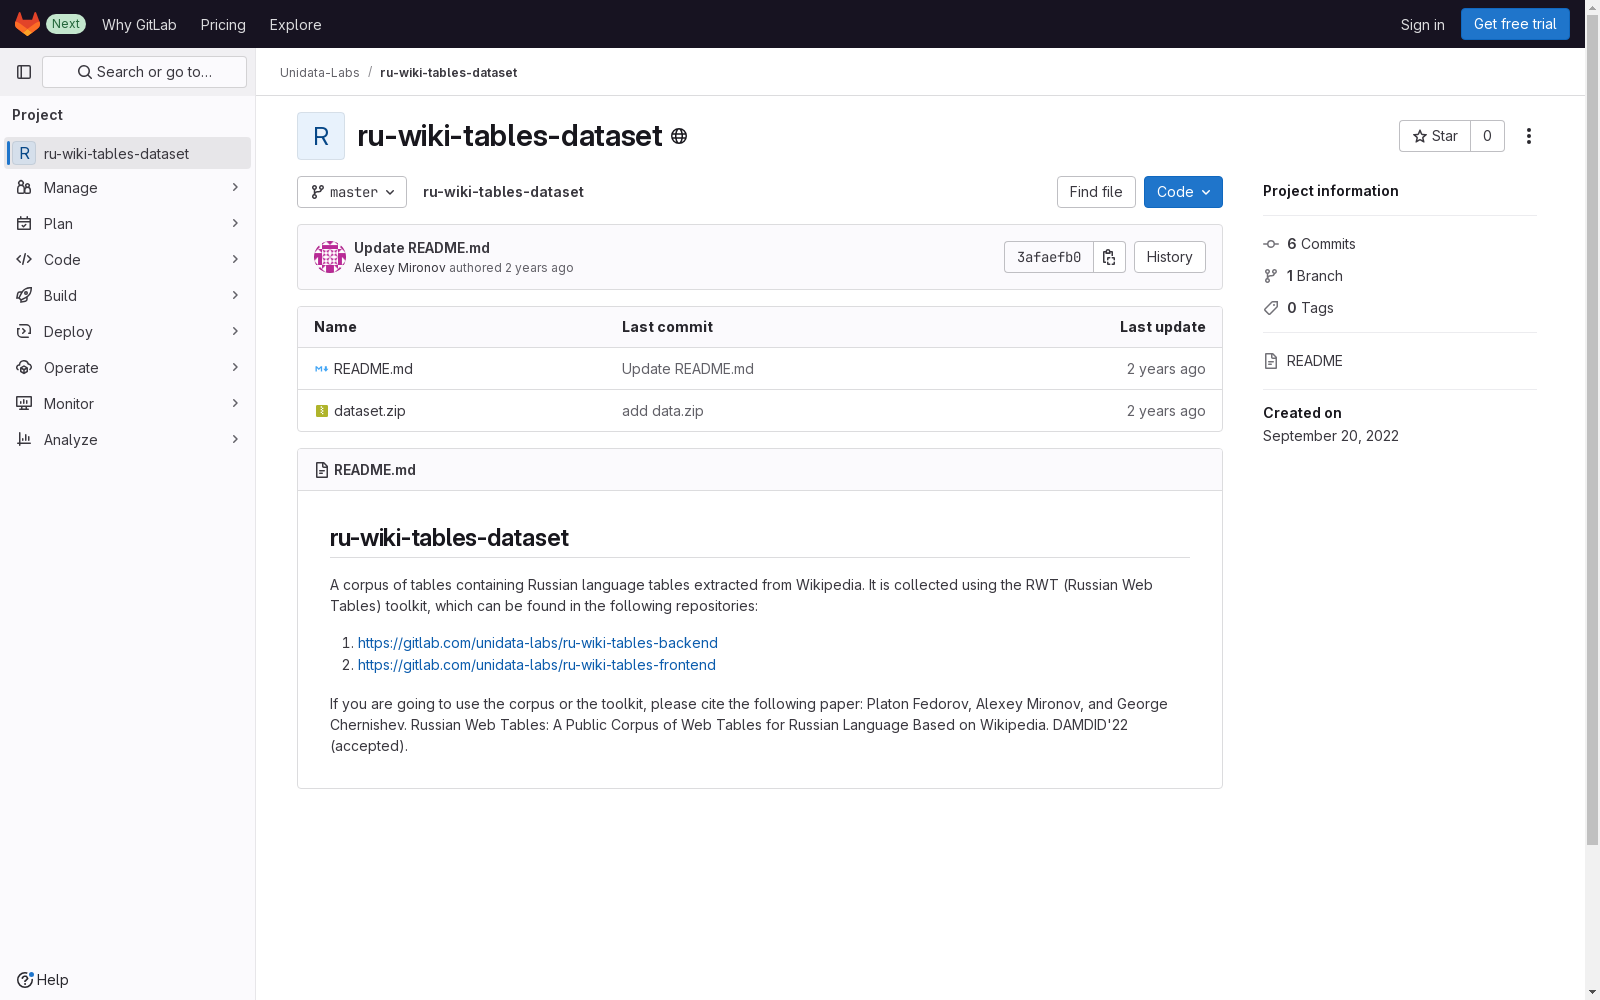Viewport: 1600px width, 1000px height.
Task: Click the branch icon beside 1 Branch
Action: pos(1271,276)
